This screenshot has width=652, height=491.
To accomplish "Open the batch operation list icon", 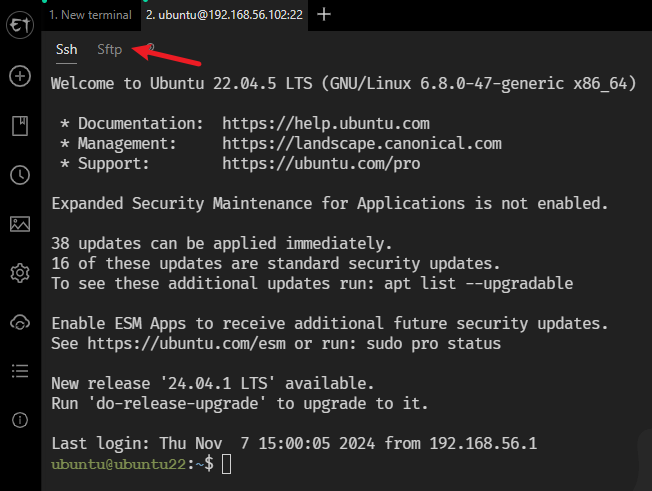I will coord(20,371).
